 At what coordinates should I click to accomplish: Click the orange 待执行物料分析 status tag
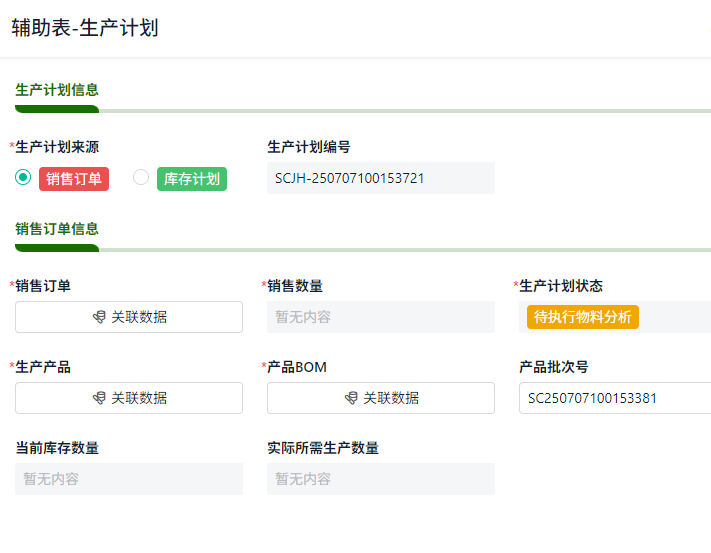tap(583, 317)
